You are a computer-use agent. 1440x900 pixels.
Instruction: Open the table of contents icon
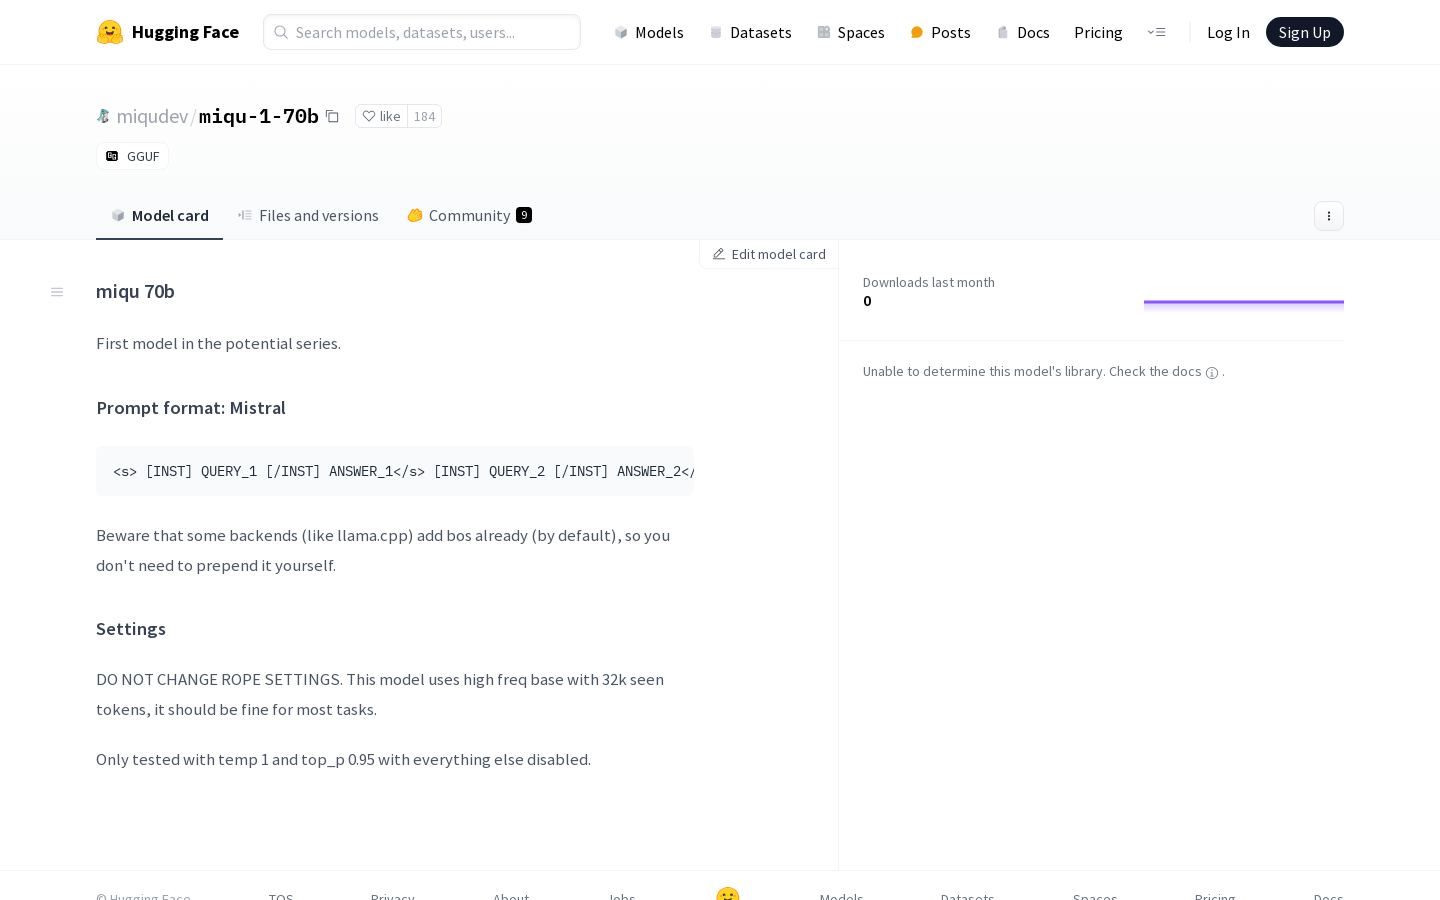[57, 292]
